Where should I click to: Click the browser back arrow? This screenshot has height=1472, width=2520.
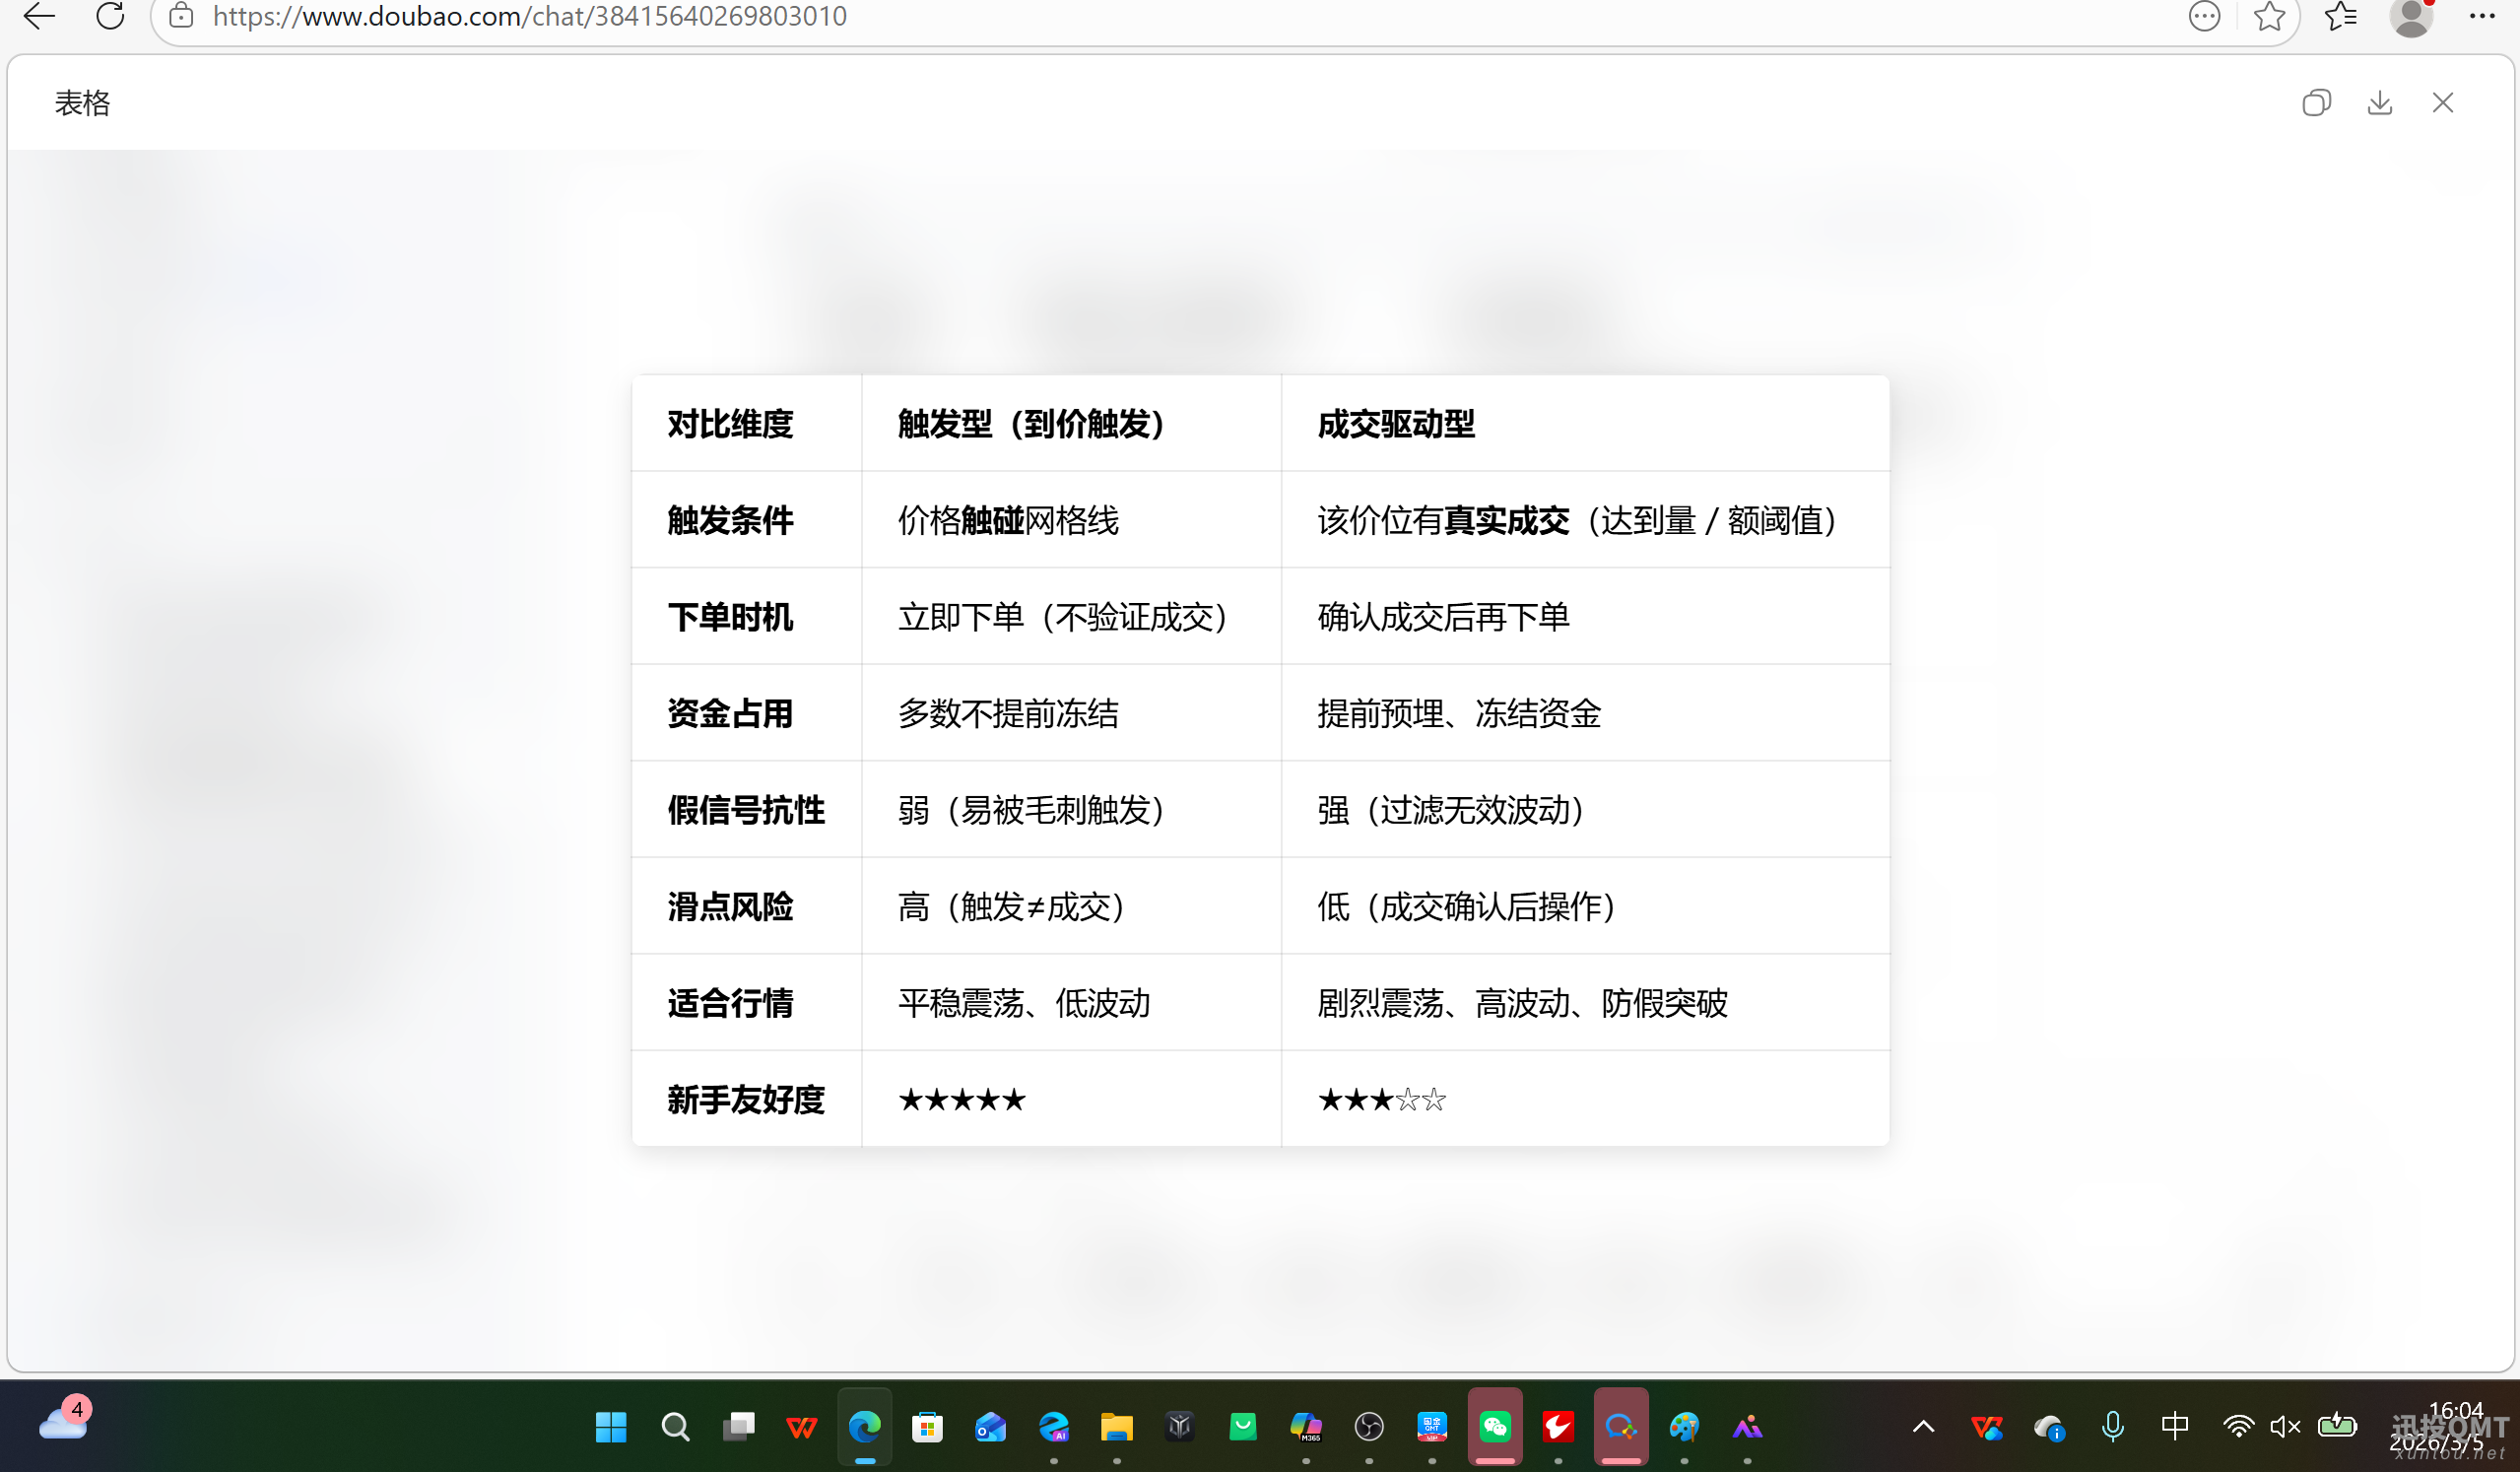point(39,16)
